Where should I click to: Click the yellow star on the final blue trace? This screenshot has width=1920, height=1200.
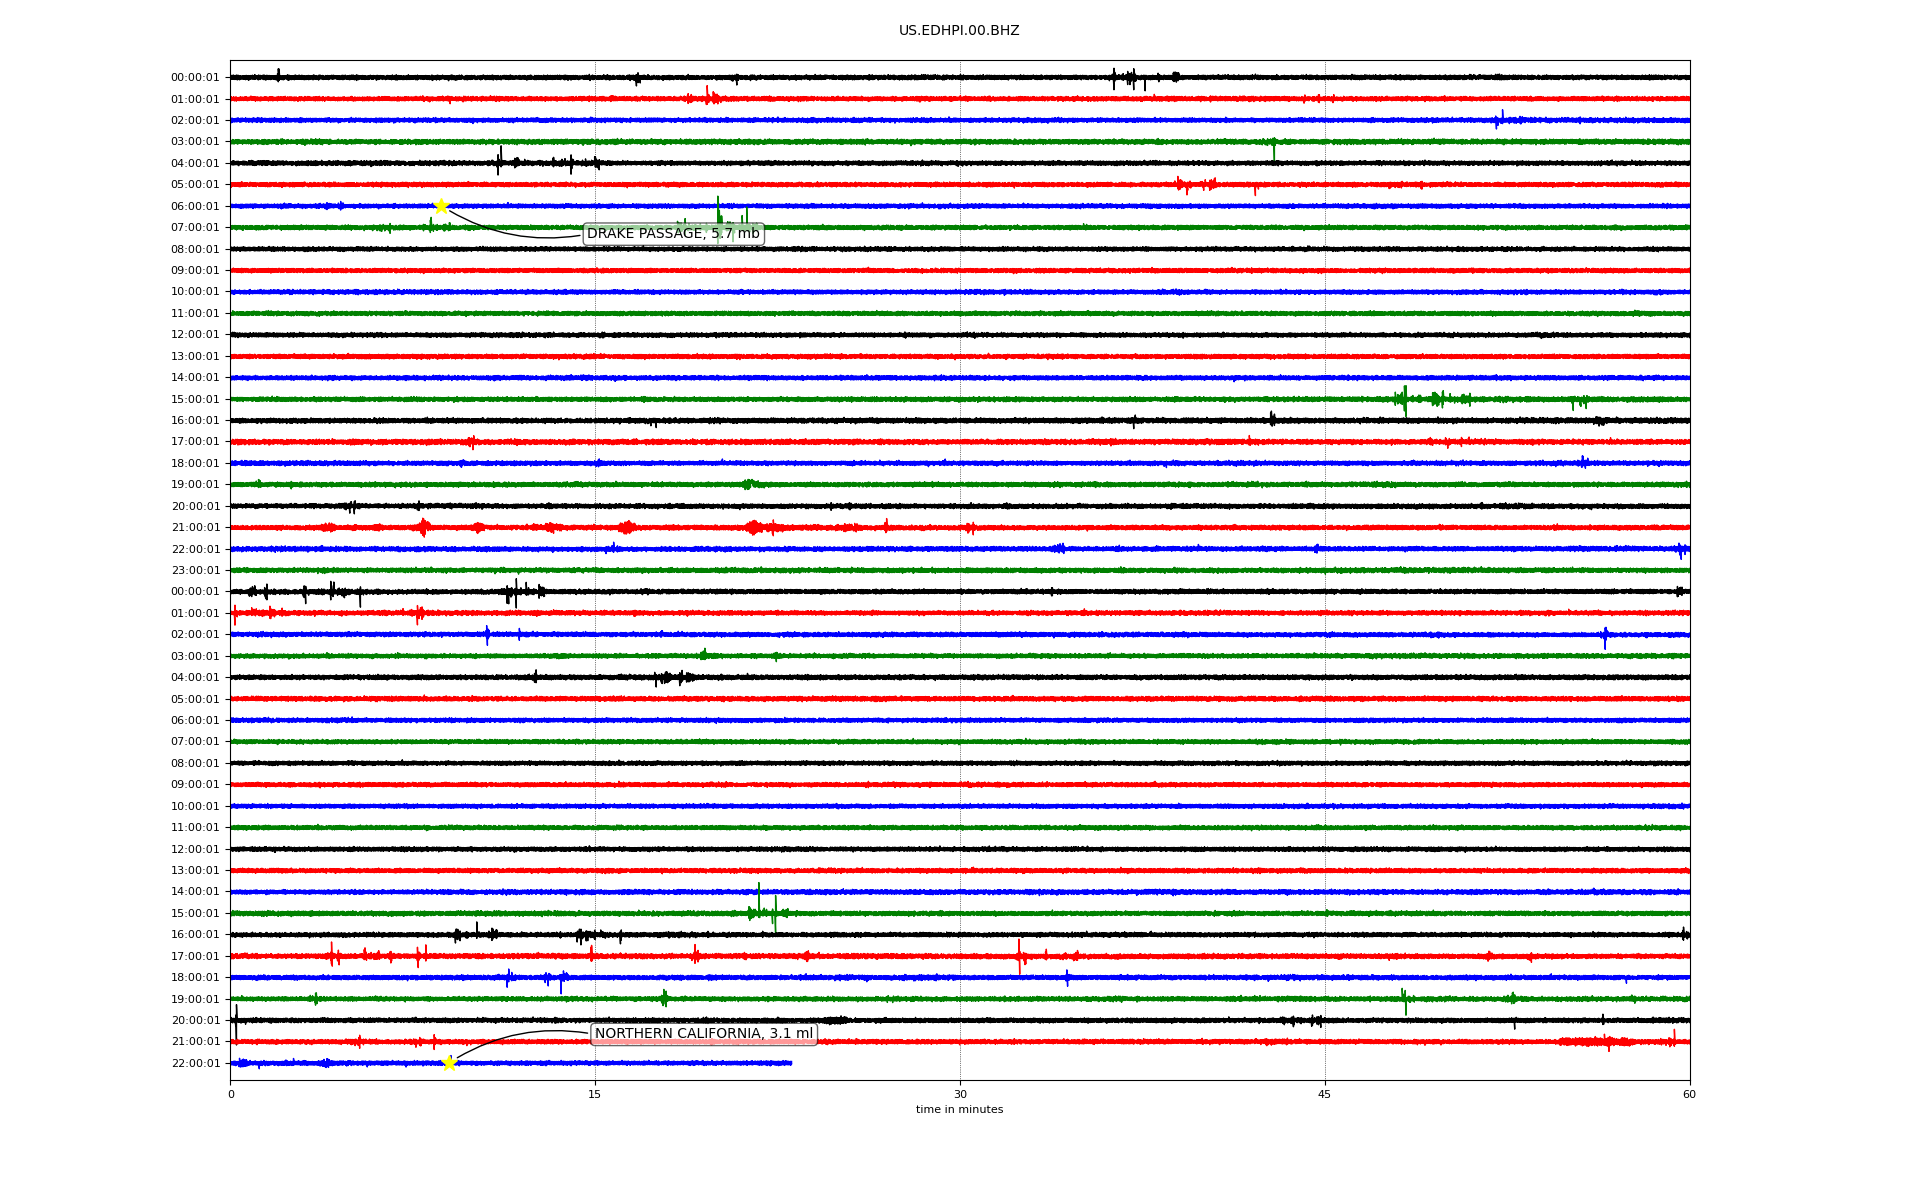click(449, 1063)
